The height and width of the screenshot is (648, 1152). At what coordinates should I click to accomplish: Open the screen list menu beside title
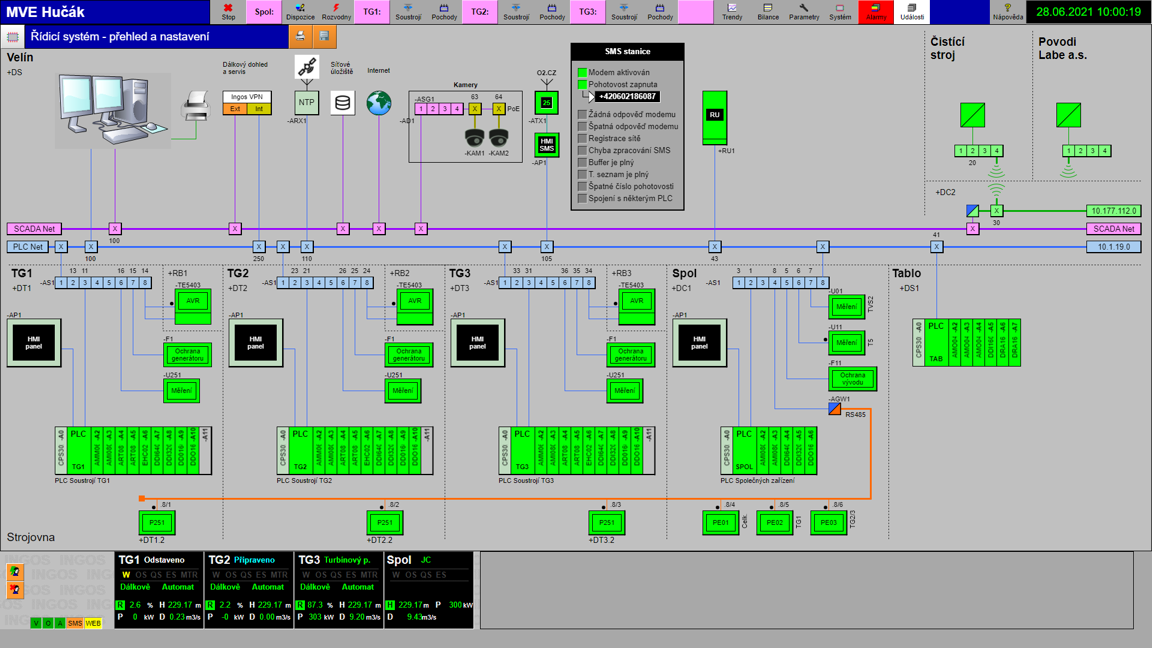point(12,37)
